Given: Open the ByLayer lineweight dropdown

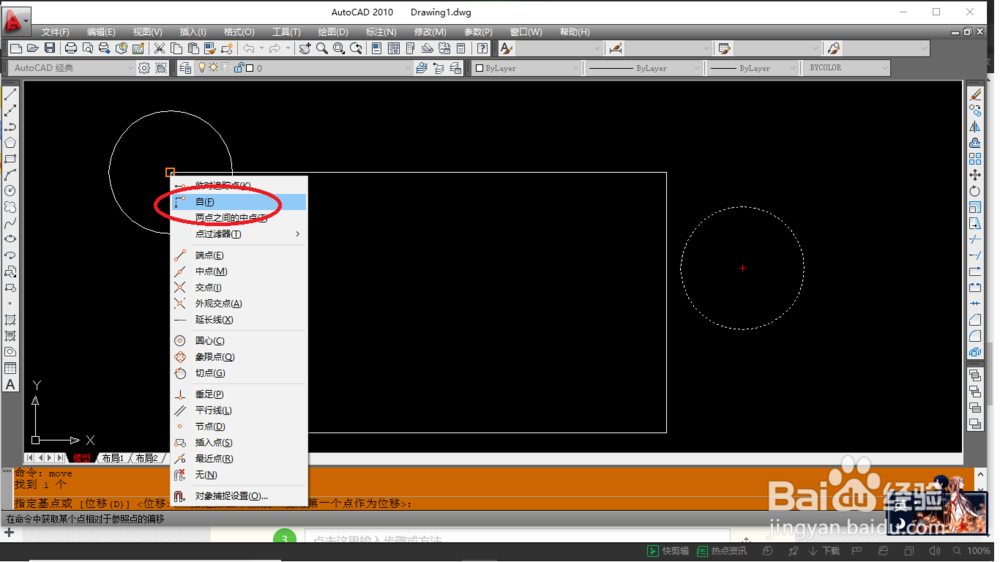Looking at the screenshot, I should coord(793,68).
